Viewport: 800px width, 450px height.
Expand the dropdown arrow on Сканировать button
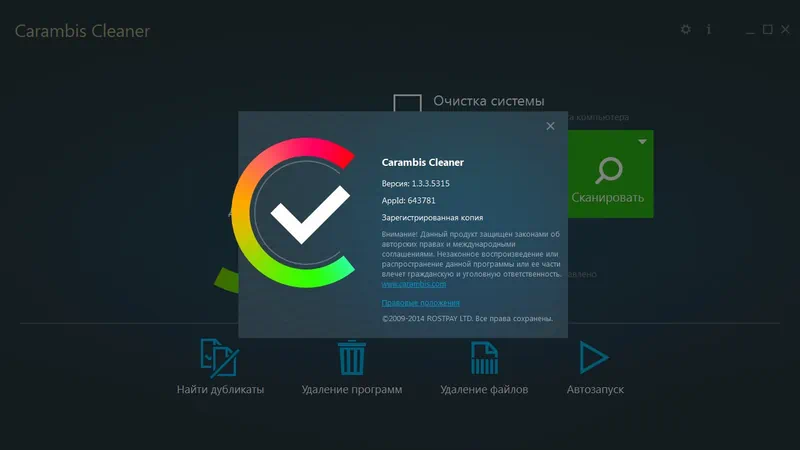point(642,141)
